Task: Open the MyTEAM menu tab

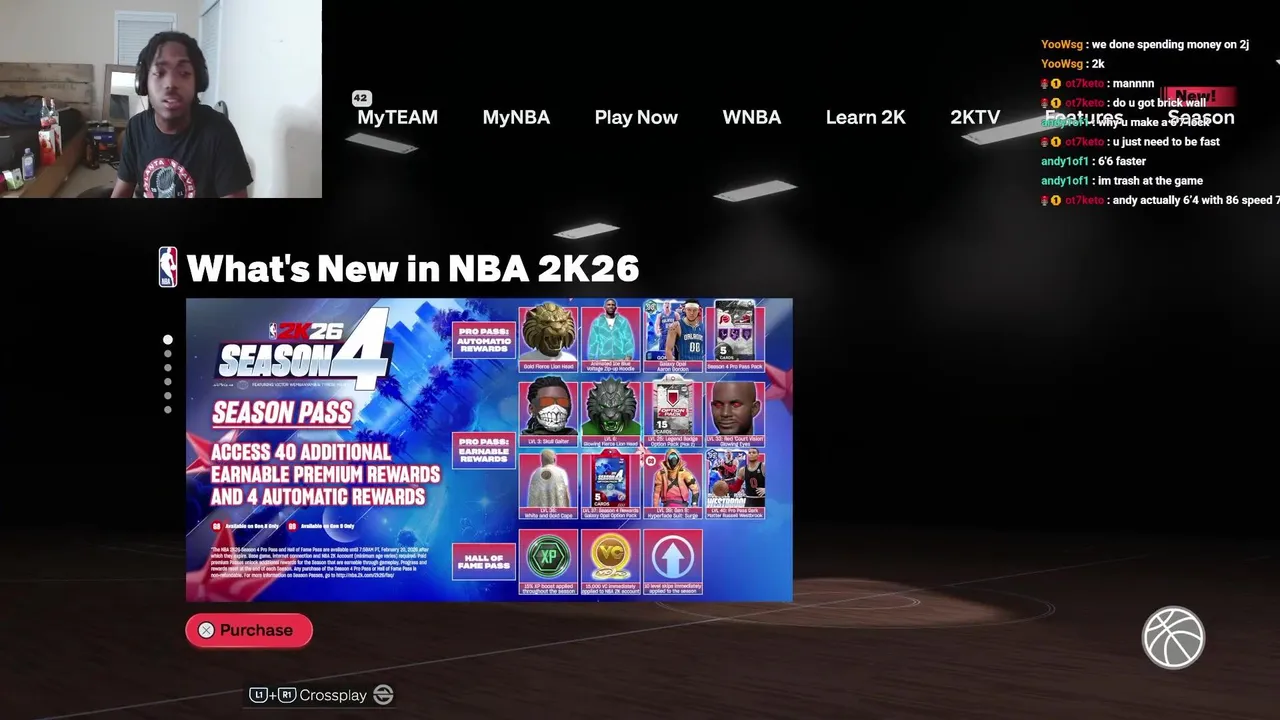Action: click(397, 117)
